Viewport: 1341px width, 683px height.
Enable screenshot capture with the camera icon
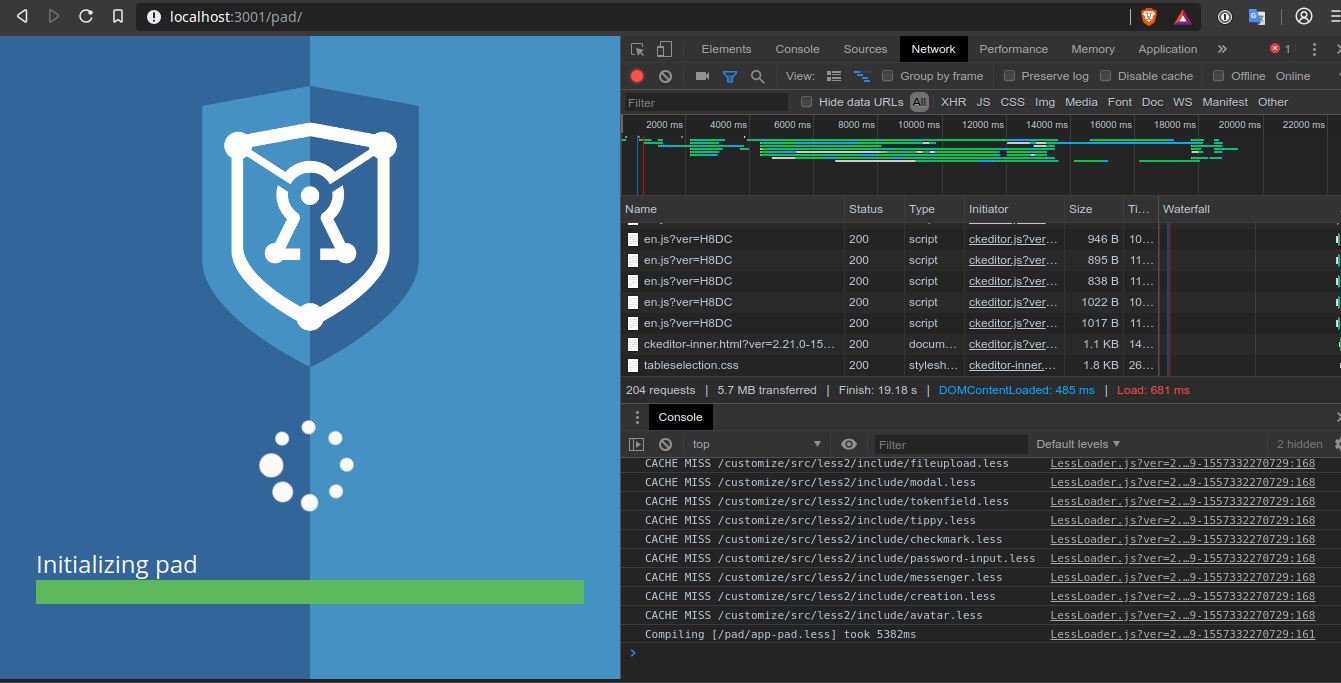702,76
